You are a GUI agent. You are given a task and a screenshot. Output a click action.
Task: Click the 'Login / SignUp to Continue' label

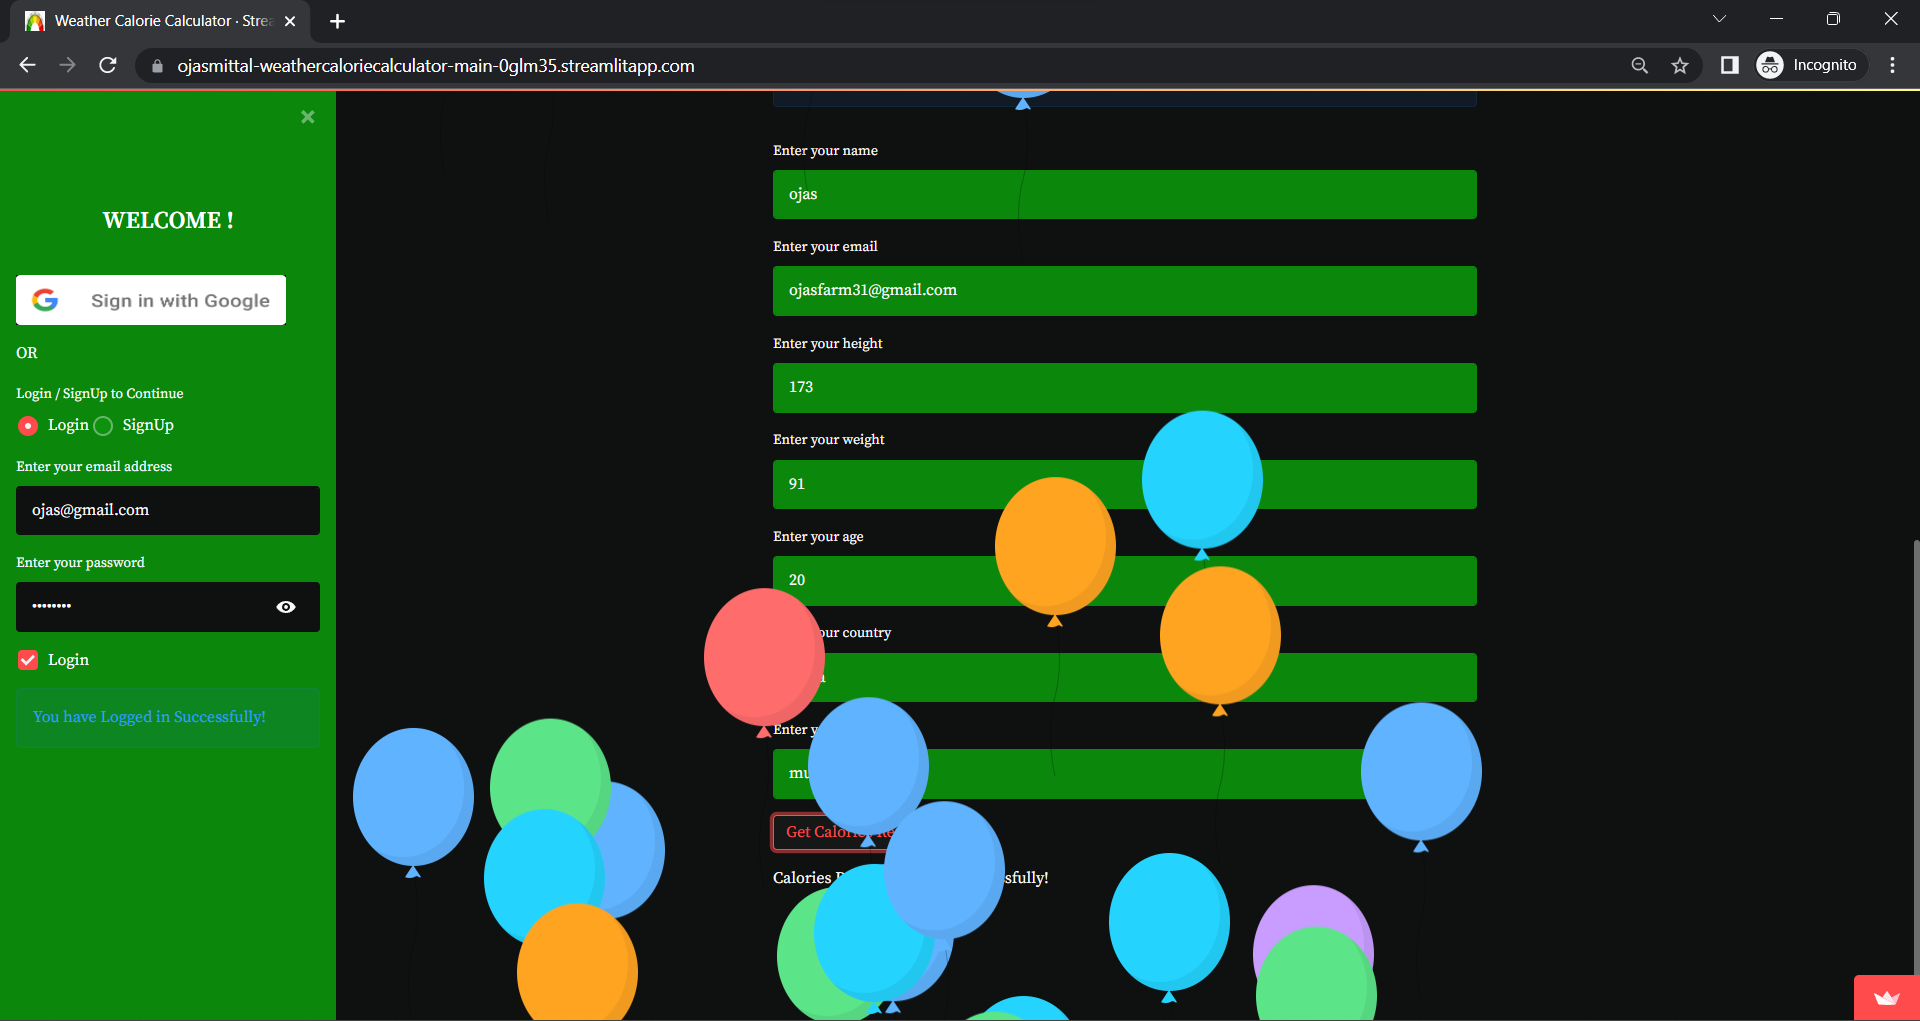[100, 393]
